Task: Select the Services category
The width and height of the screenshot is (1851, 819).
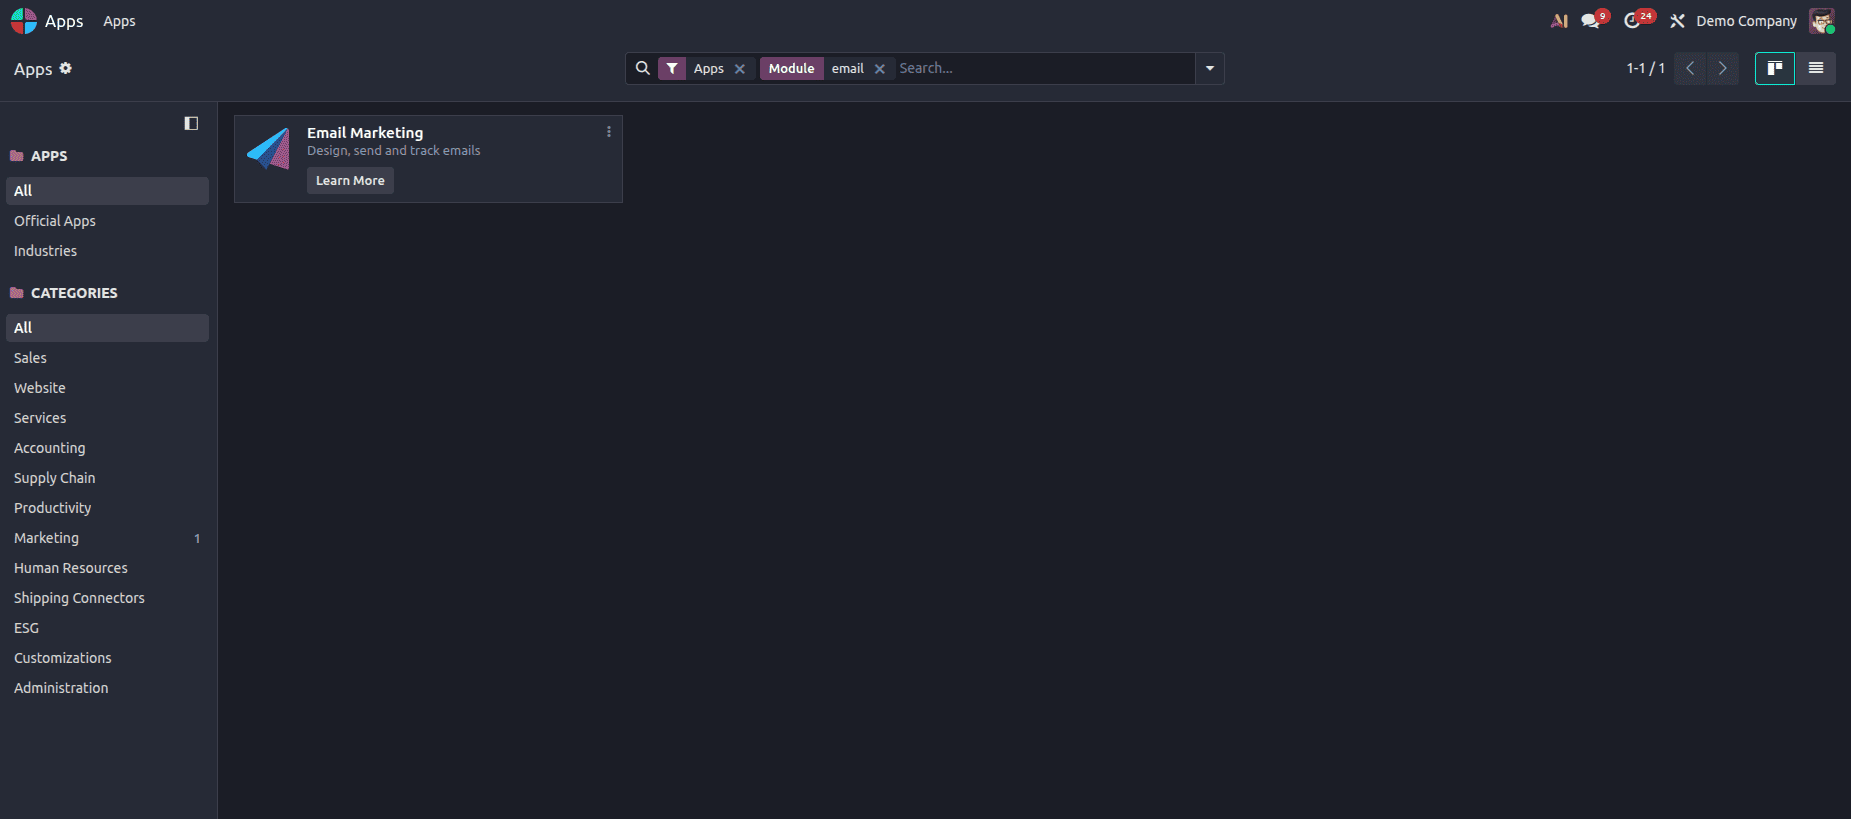Action: click(x=107, y=418)
